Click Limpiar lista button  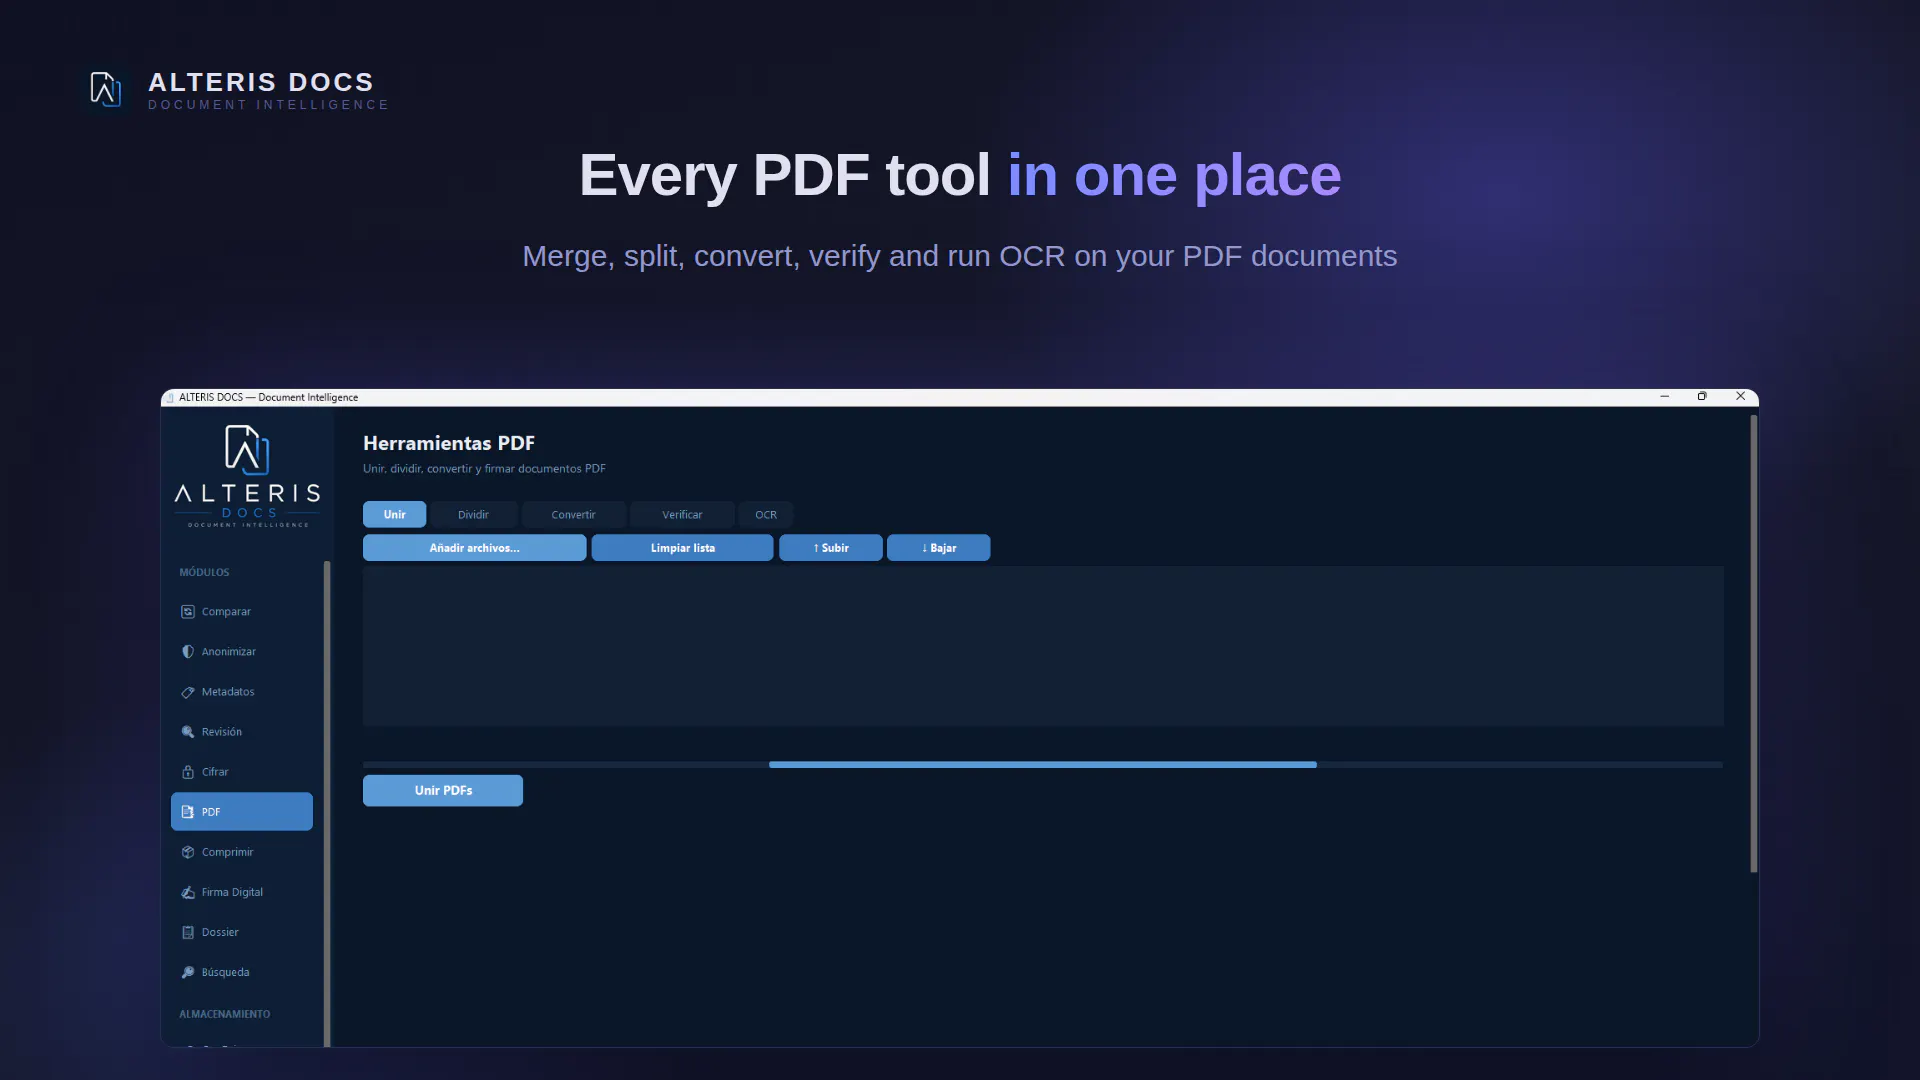pos(682,548)
